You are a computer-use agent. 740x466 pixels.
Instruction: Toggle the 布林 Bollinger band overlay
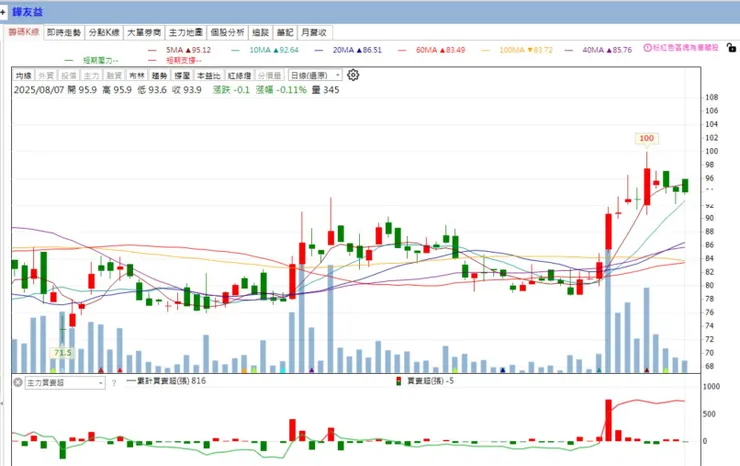[x=137, y=76]
